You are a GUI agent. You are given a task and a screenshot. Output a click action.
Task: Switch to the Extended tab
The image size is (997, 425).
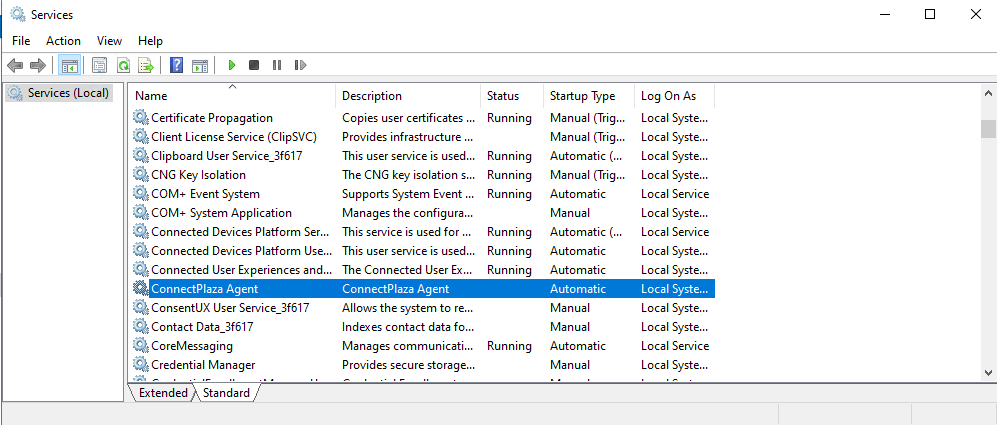pos(163,393)
